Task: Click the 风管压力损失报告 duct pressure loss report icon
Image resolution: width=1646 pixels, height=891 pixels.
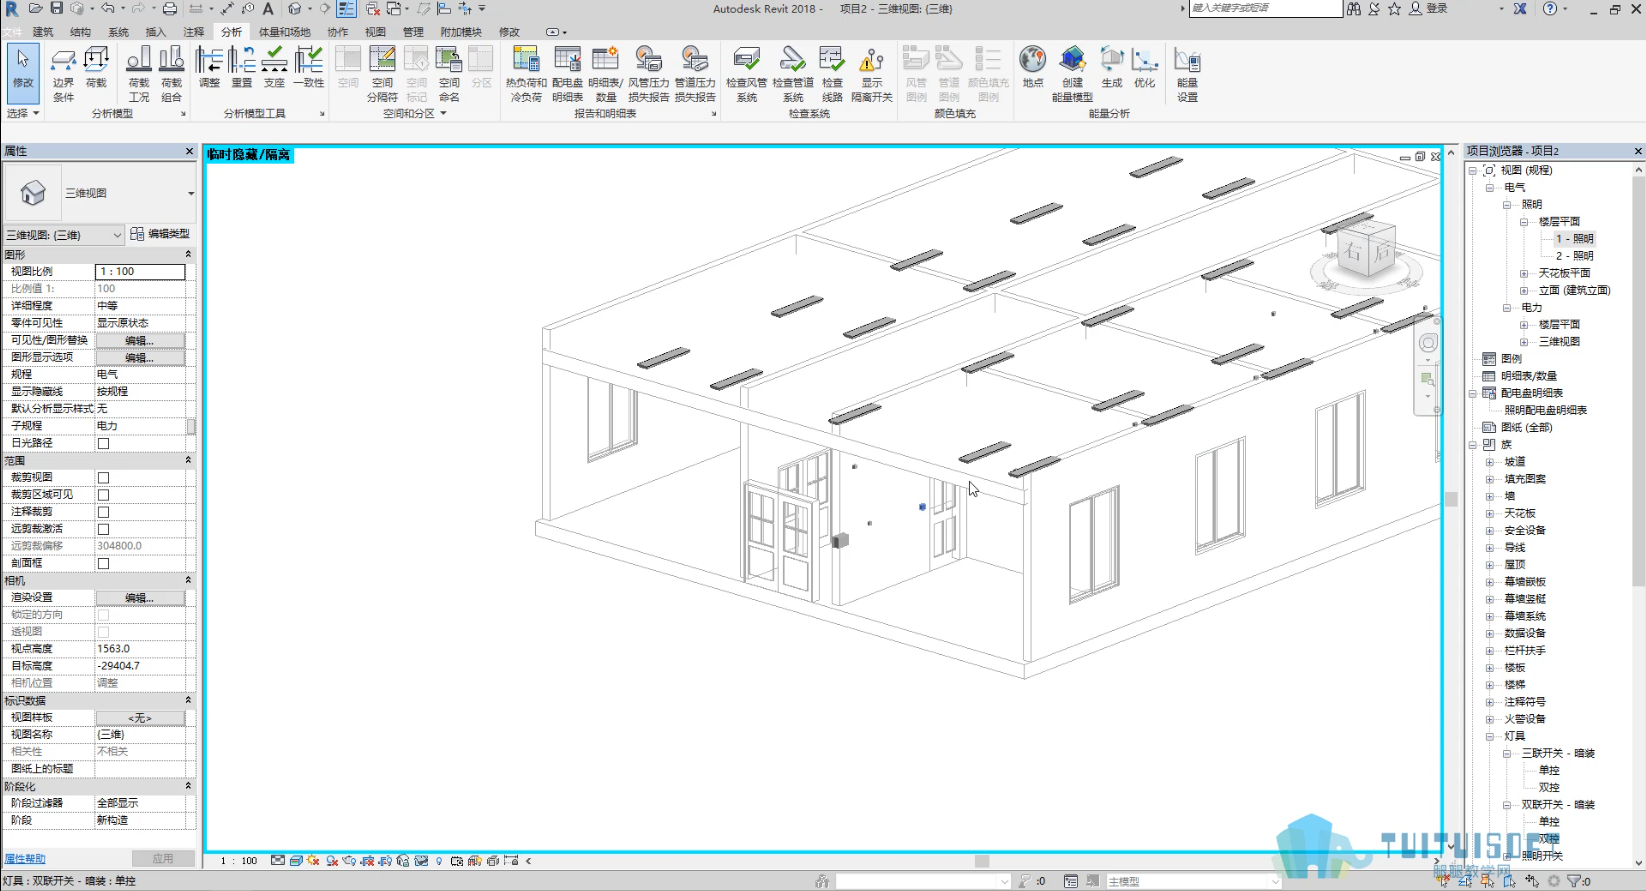Action: click(649, 73)
